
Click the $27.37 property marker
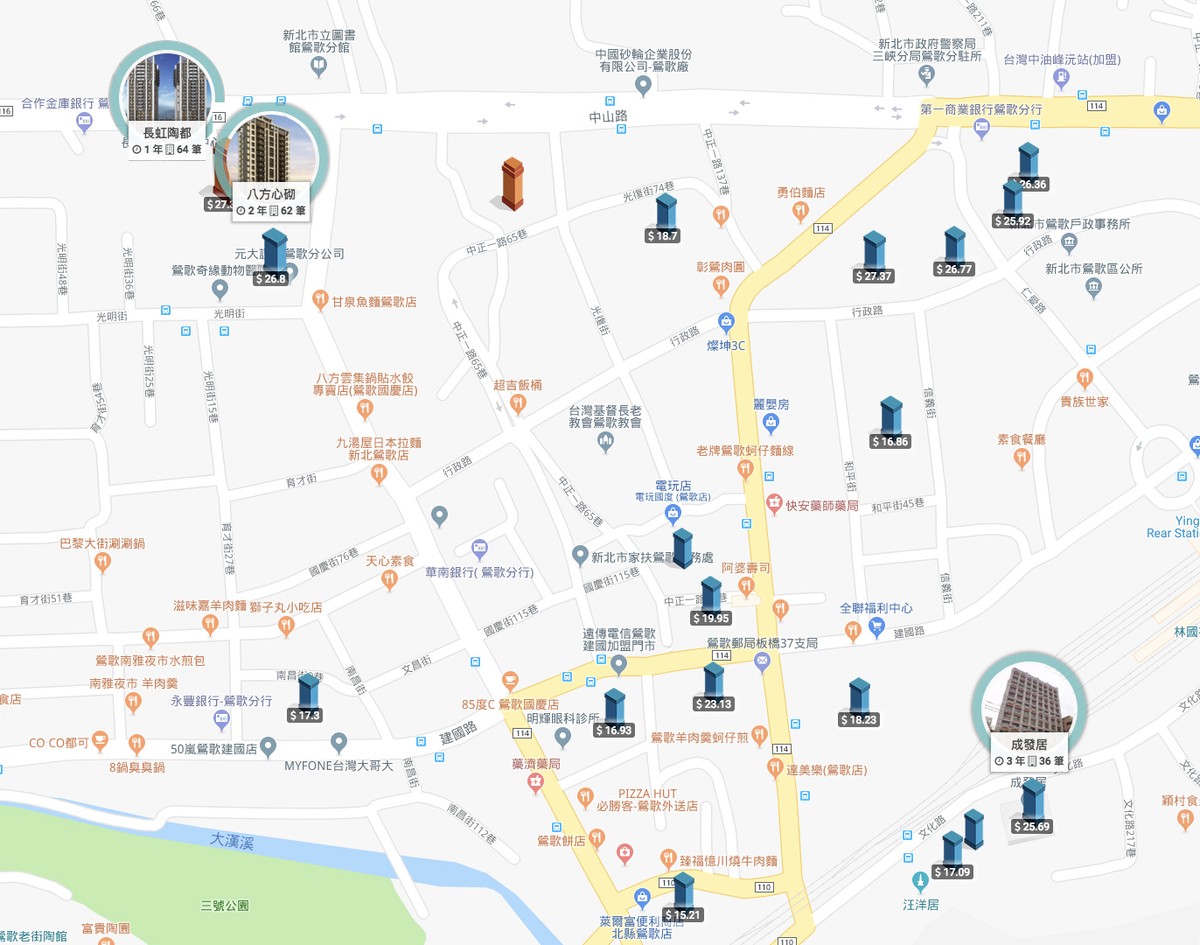[874, 258]
